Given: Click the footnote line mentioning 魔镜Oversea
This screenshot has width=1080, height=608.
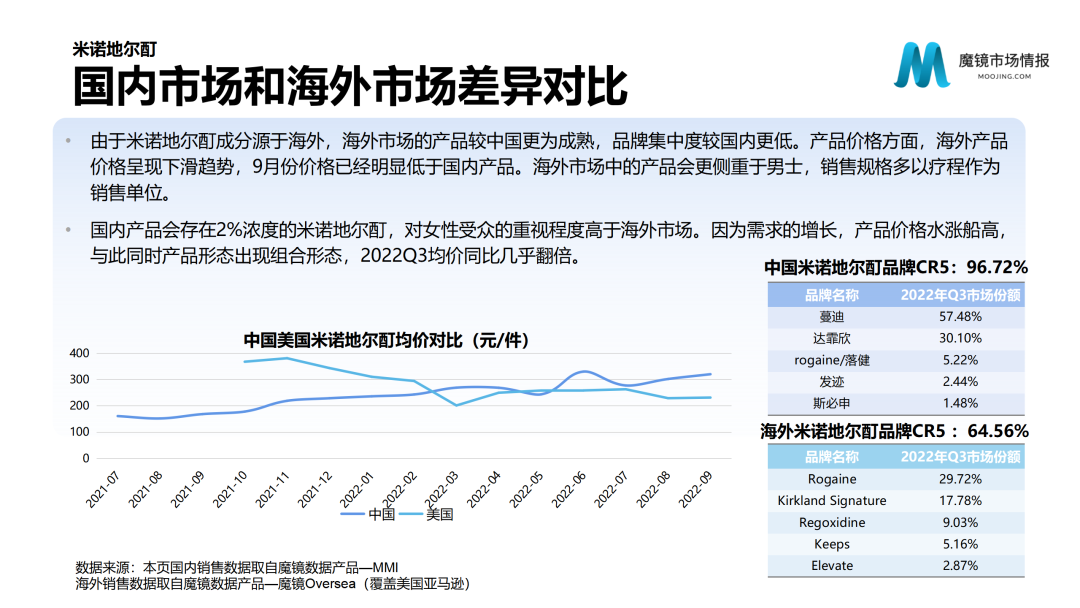Looking at the screenshot, I should (273, 584).
